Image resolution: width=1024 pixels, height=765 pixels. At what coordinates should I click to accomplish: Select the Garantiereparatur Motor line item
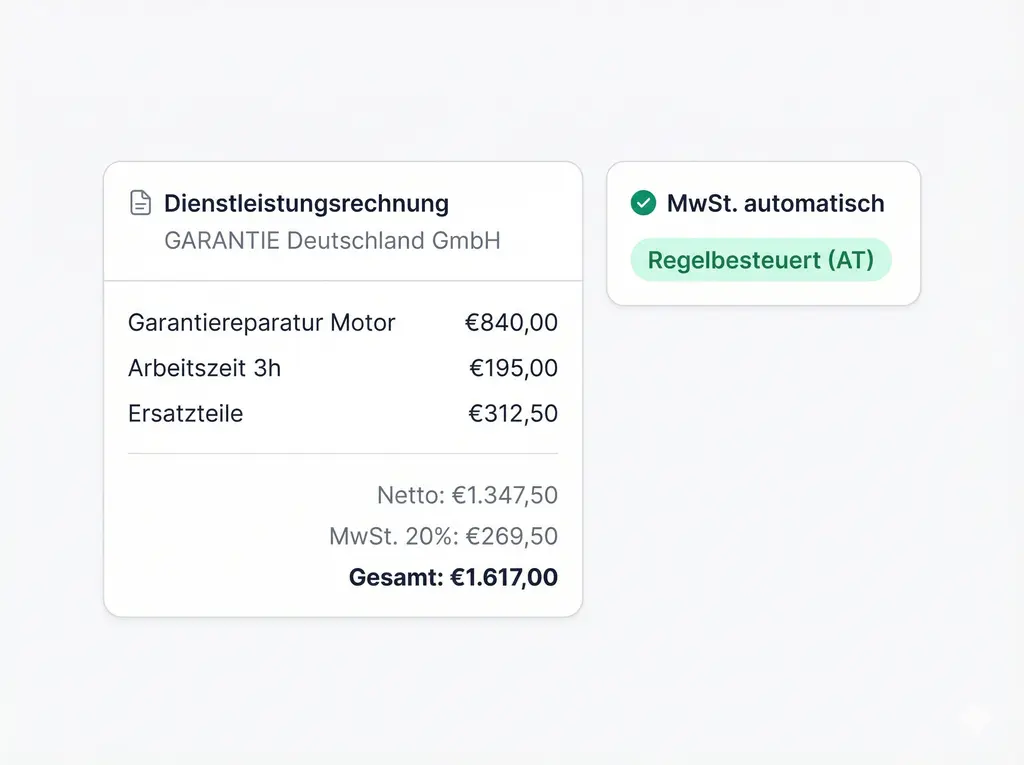[x=262, y=323]
